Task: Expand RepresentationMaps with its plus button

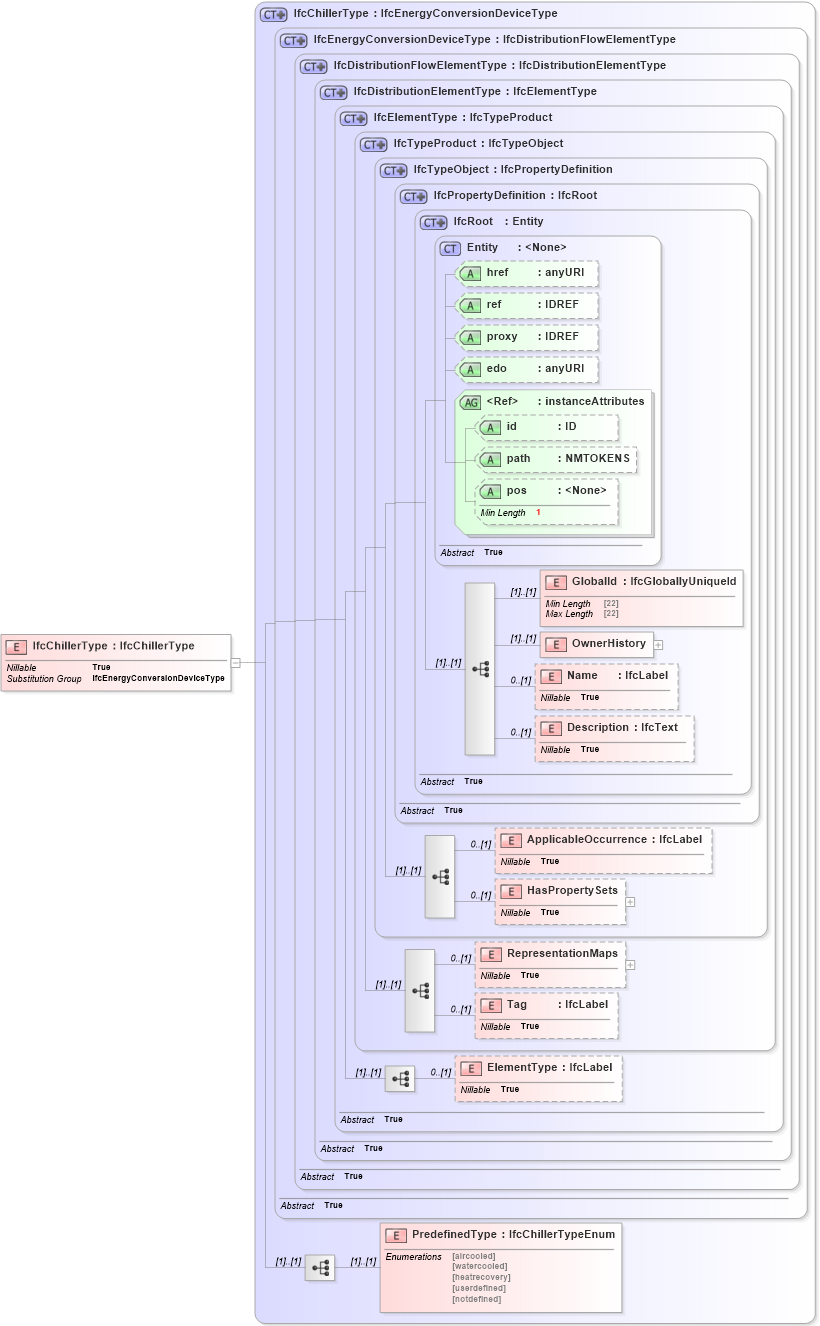Action: 632,963
